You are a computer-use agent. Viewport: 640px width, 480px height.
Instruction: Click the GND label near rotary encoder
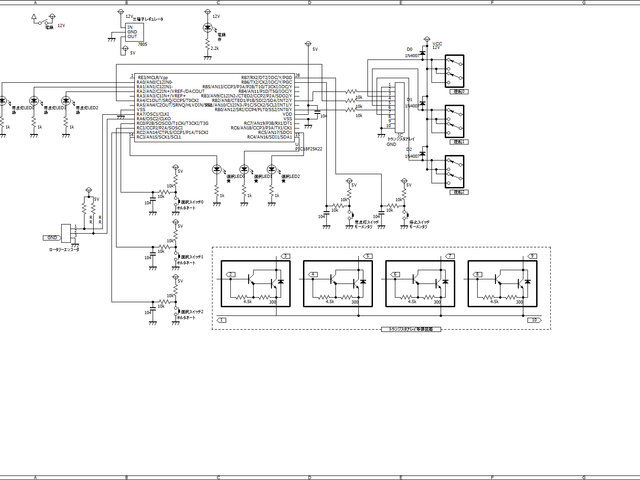pyautogui.click(x=51, y=237)
